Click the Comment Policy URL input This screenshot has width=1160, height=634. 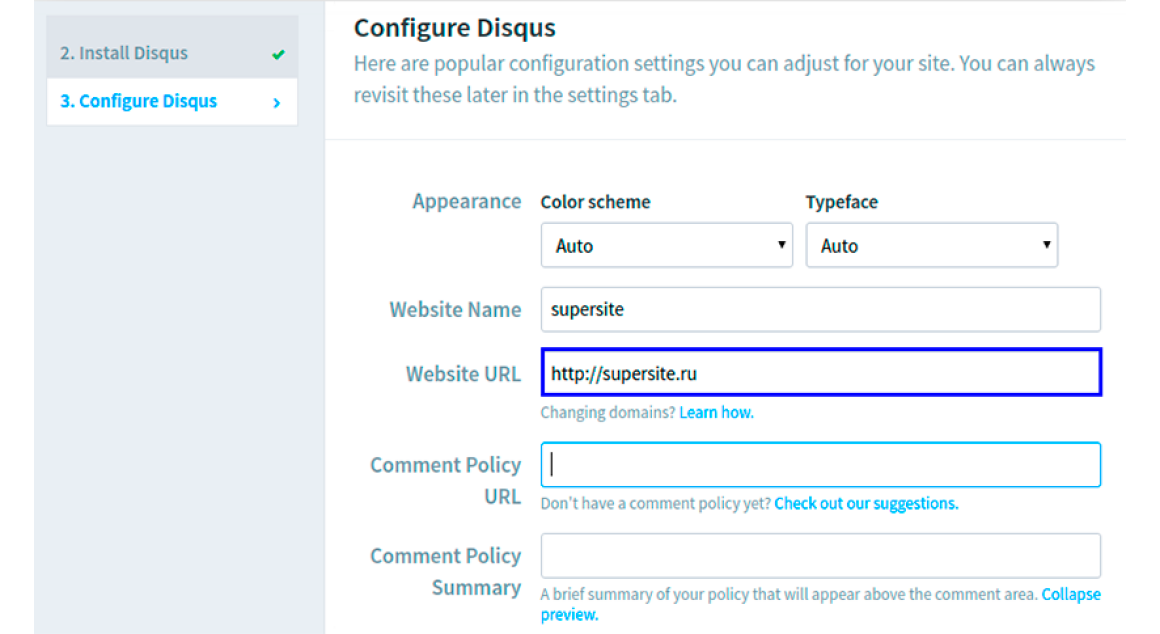click(x=820, y=465)
